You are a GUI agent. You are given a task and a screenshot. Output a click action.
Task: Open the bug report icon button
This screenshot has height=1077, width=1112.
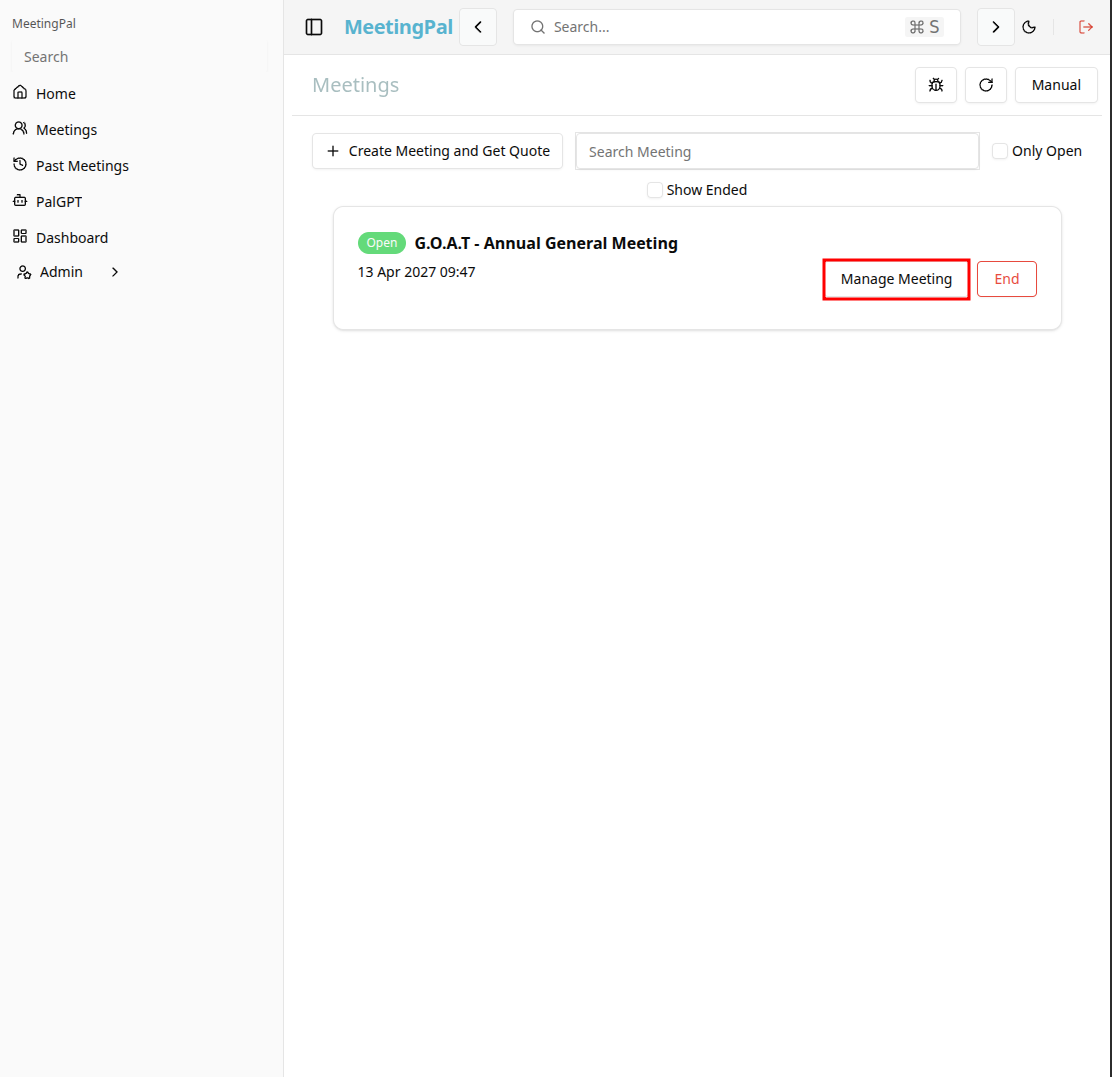935,85
